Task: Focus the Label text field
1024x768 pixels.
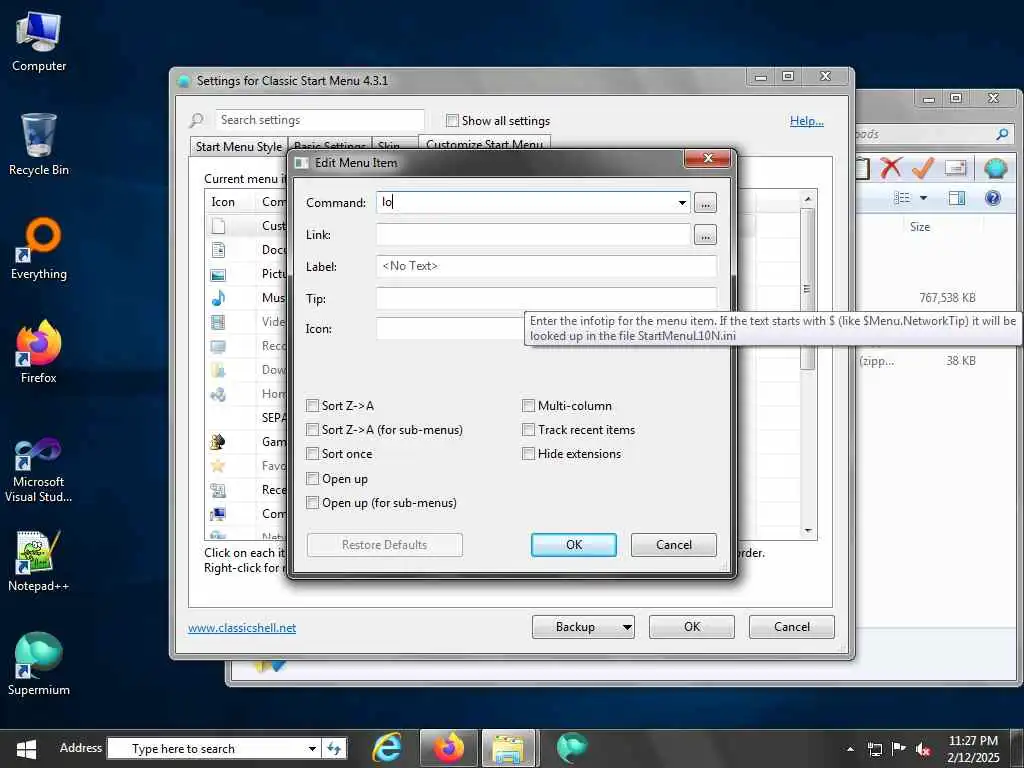Action: (x=546, y=266)
